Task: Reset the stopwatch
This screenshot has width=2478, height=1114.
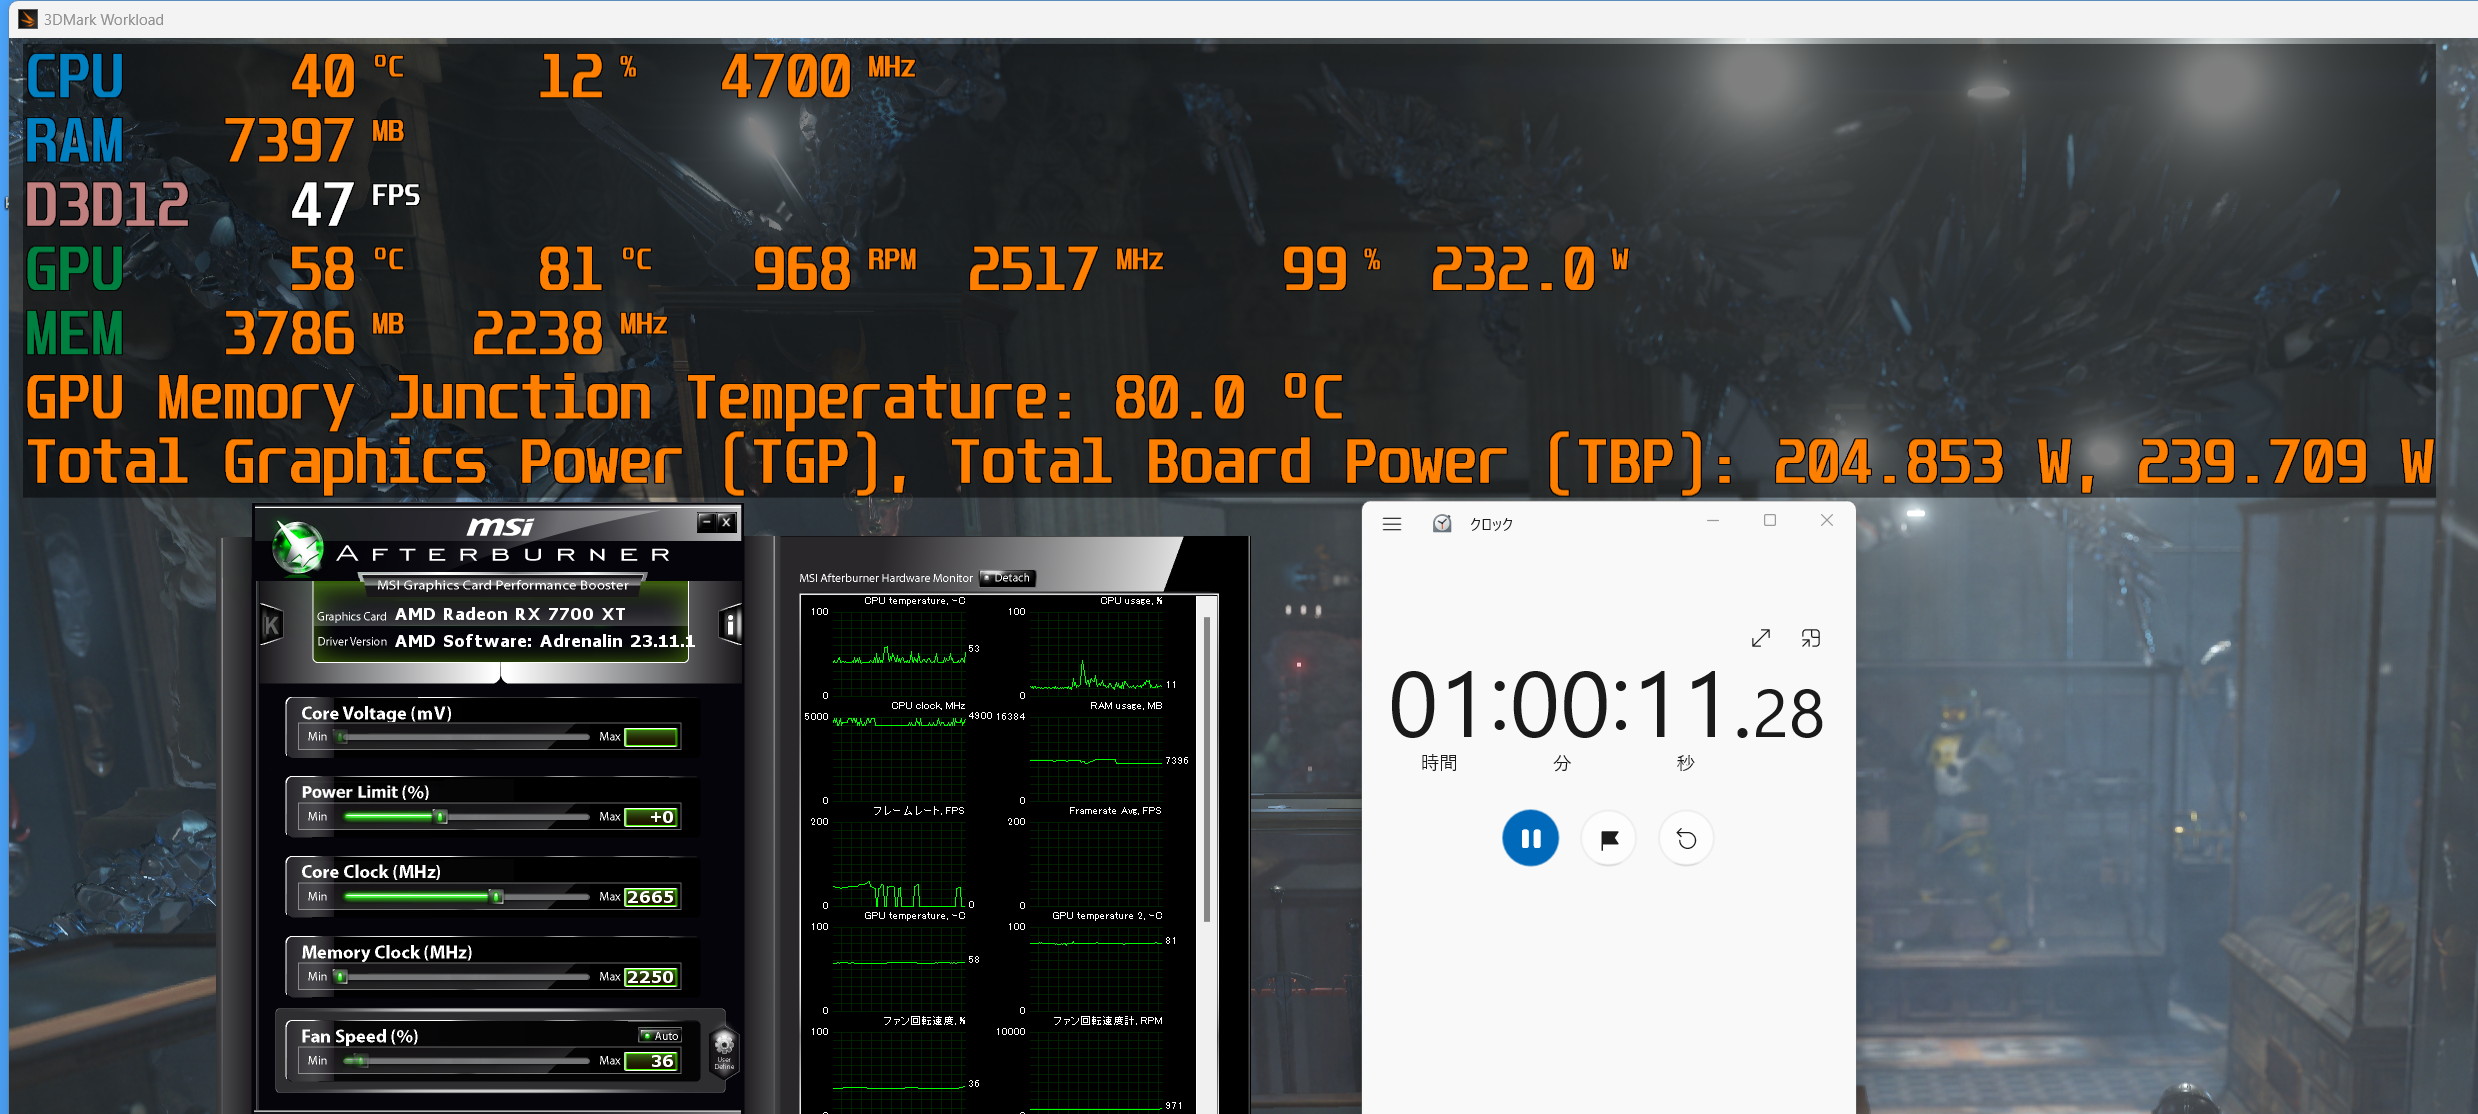Action: pos(1686,838)
